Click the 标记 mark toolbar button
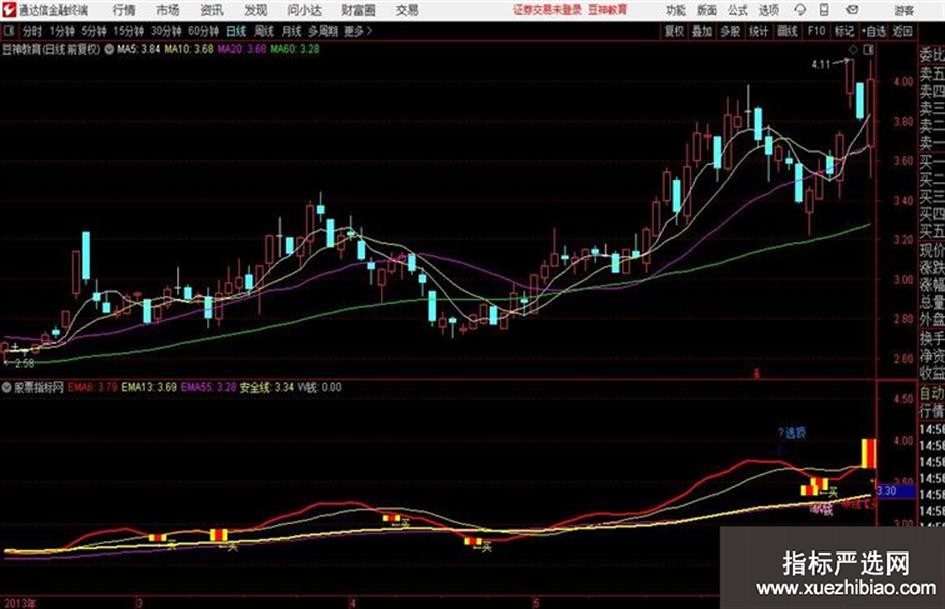945x609 pixels. point(844,31)
